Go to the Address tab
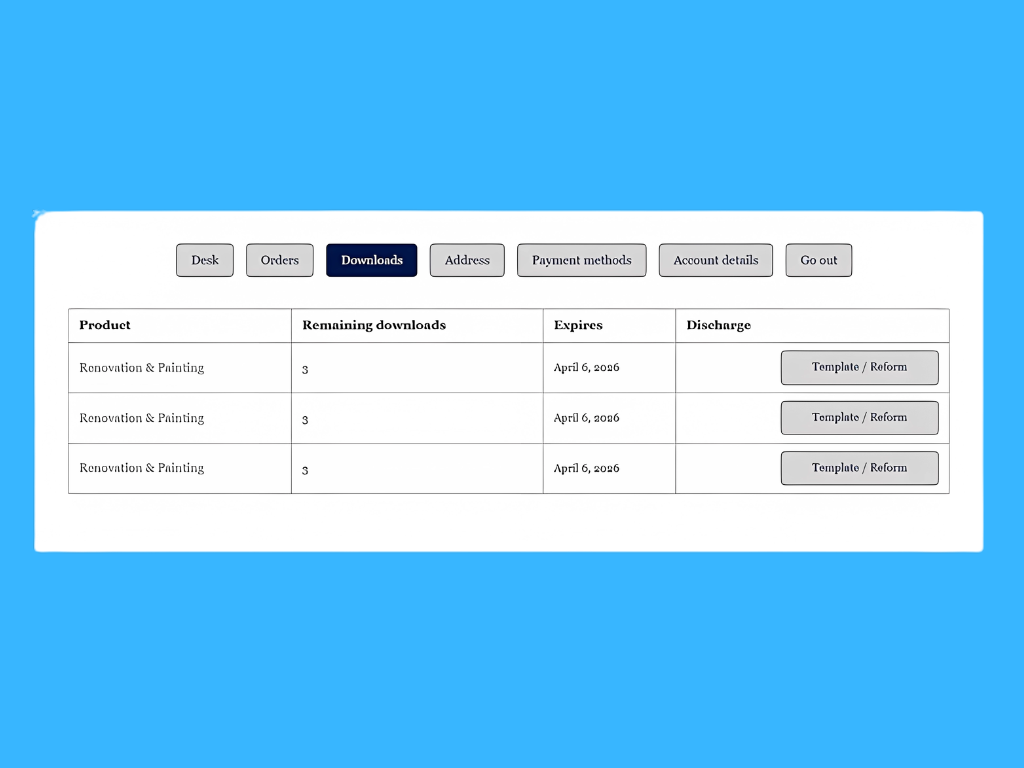This screenshot has height=768, width=1024. point(467,260)
